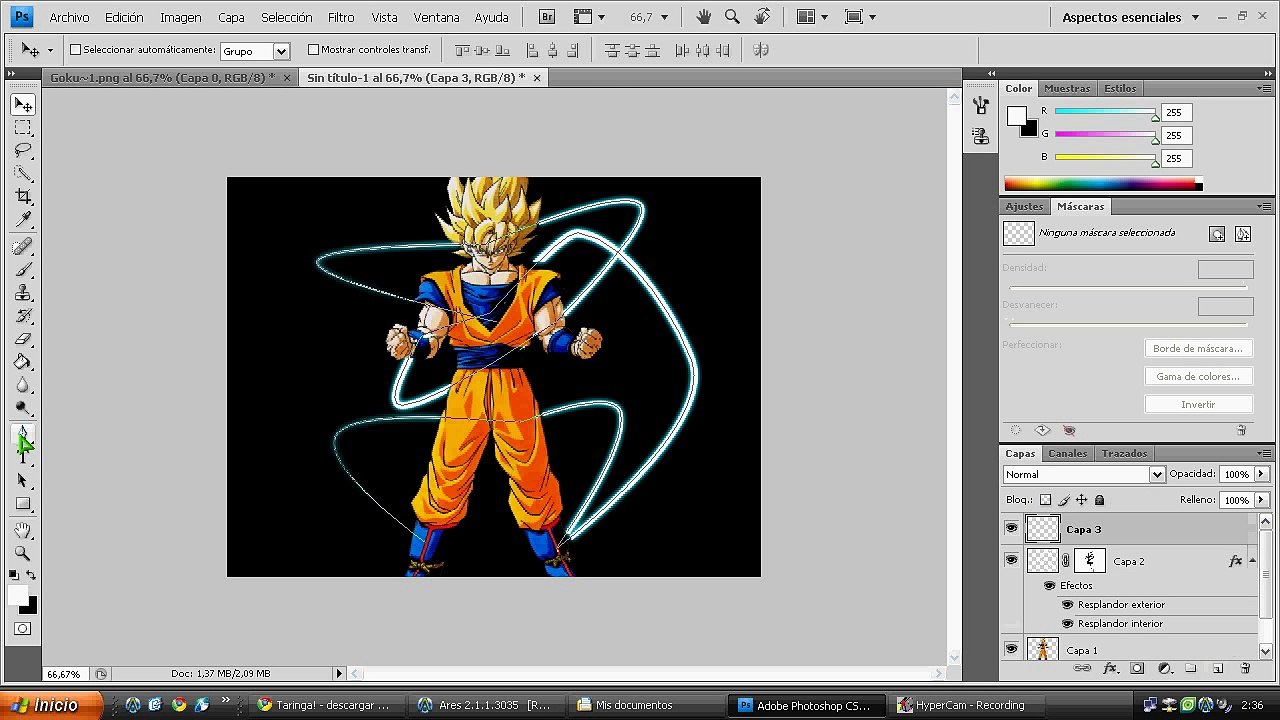Image resolution: width=1280 pixels, height=720 pixels.
Task: Select the Rectangle shape tool
Action: [23, 504]
